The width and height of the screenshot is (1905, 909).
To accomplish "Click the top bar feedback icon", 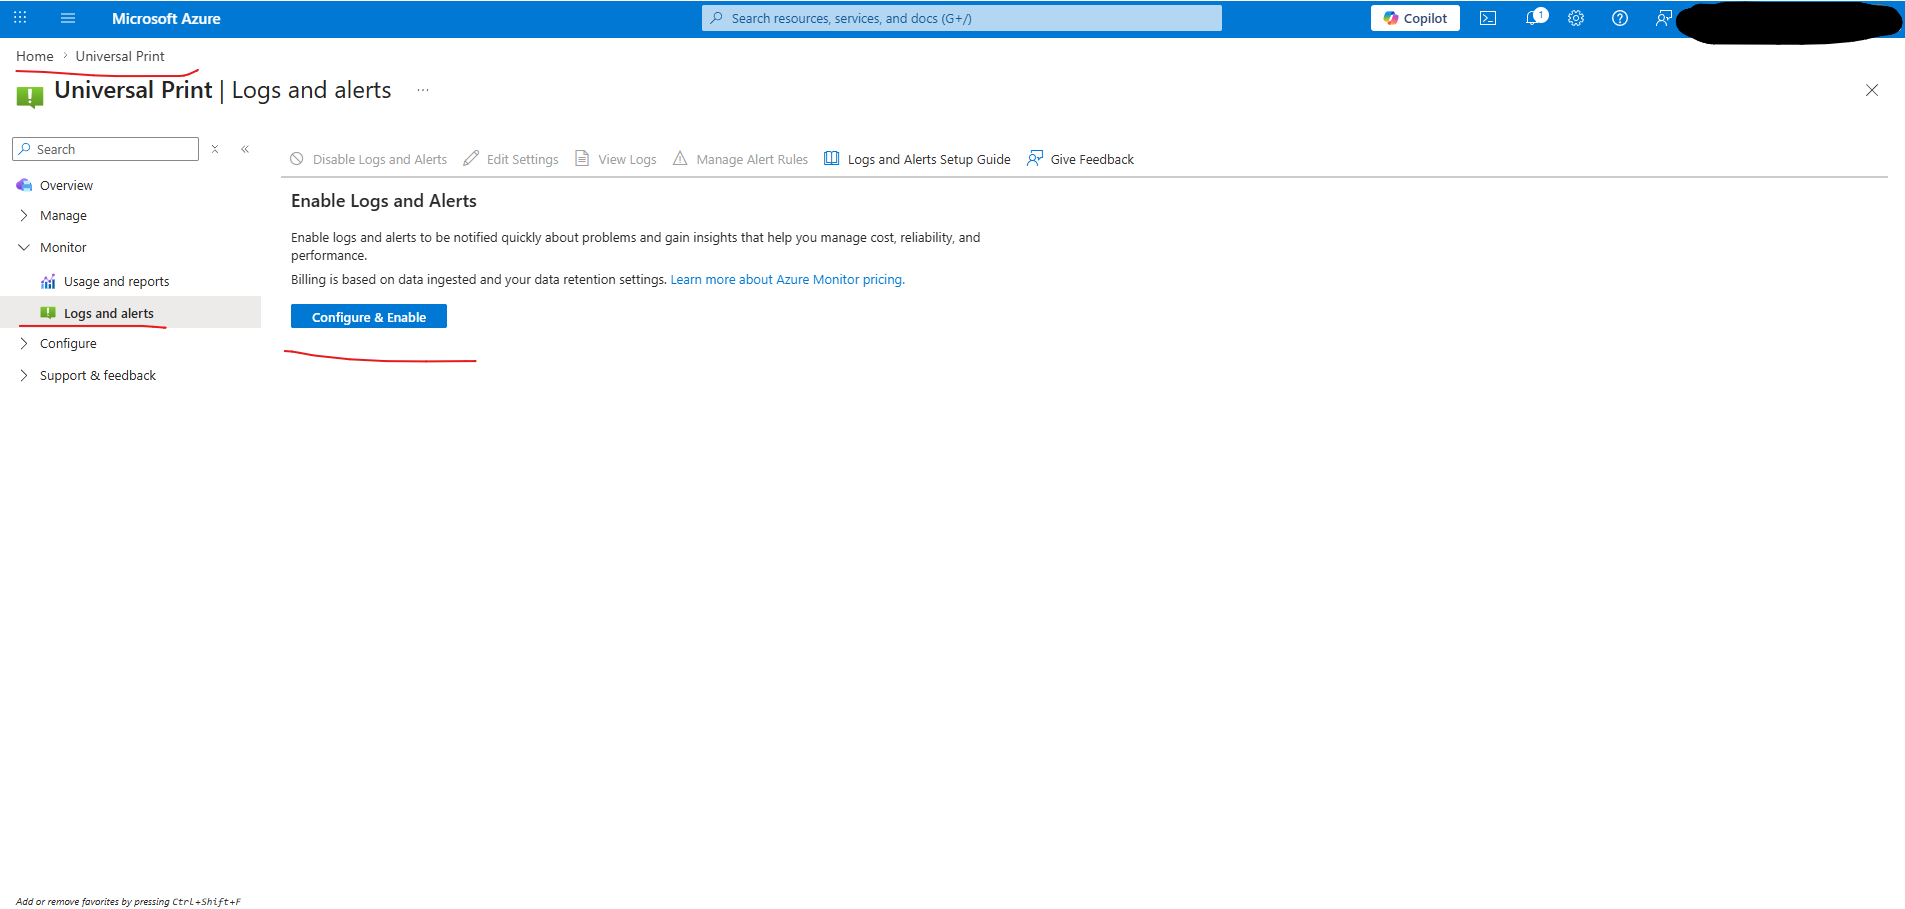I will tap(1663, 18).
